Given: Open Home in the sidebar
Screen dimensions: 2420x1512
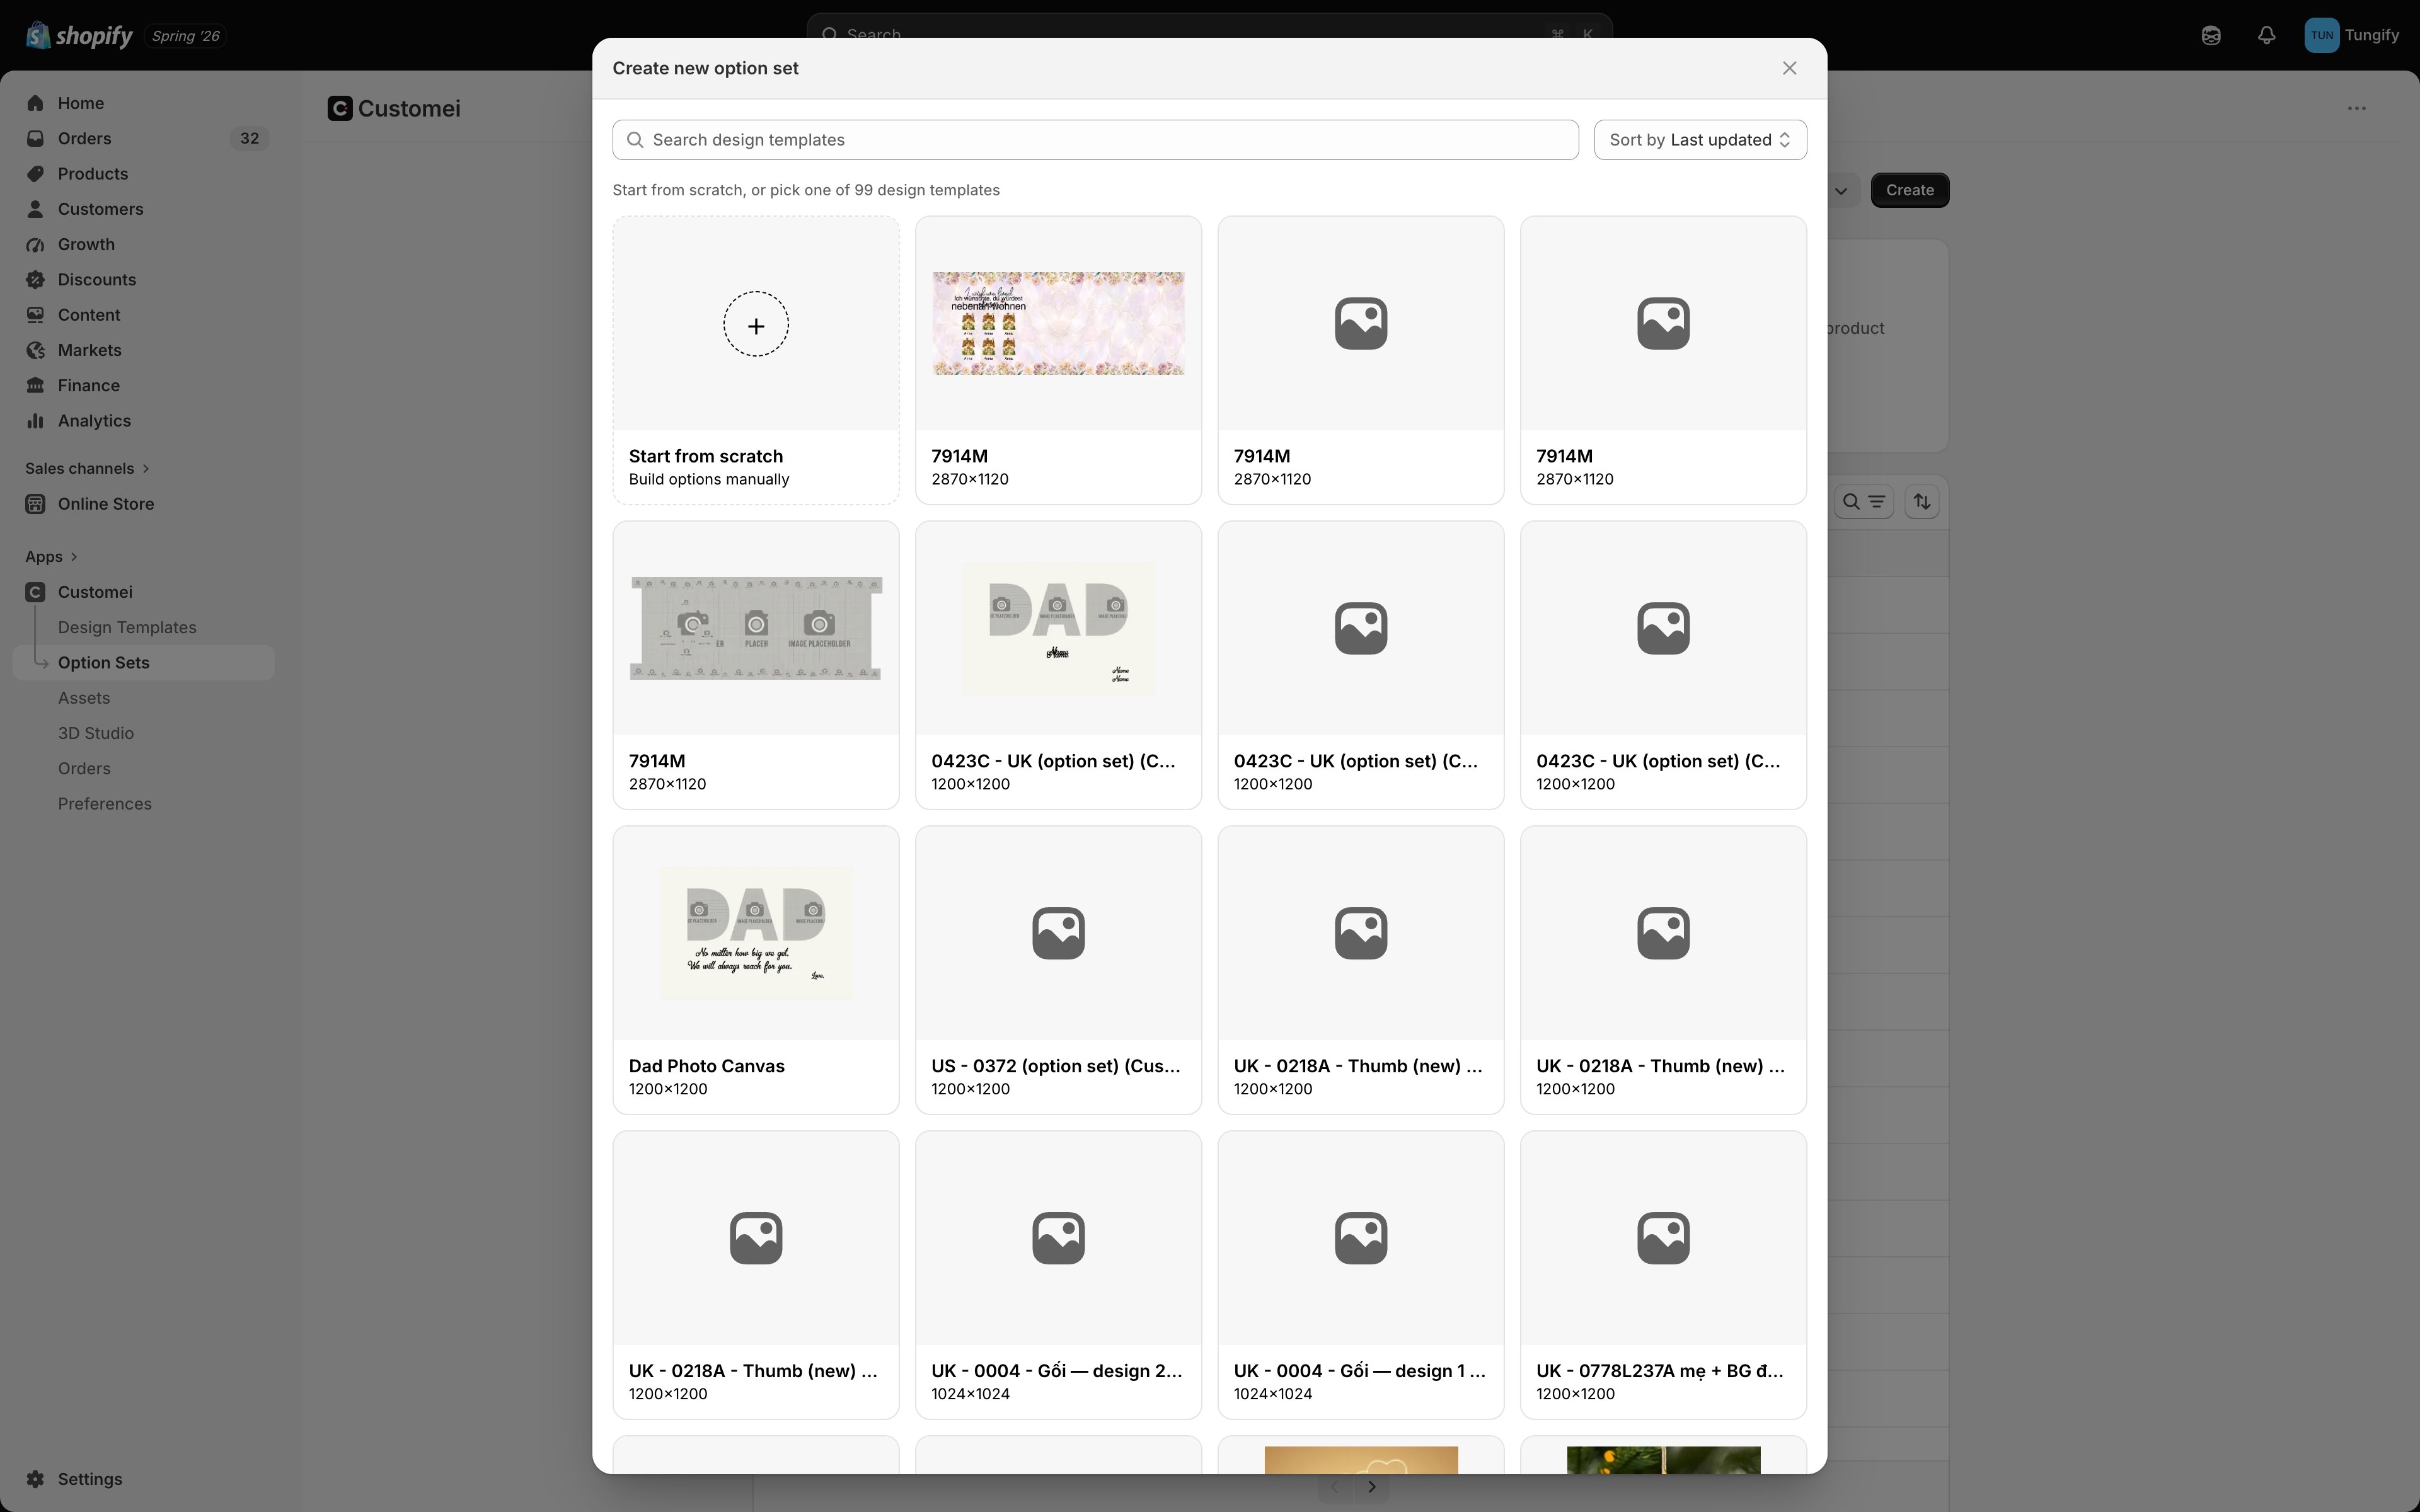Looking at the screenshot, I should pyautogui.click(x=80, y=103).
